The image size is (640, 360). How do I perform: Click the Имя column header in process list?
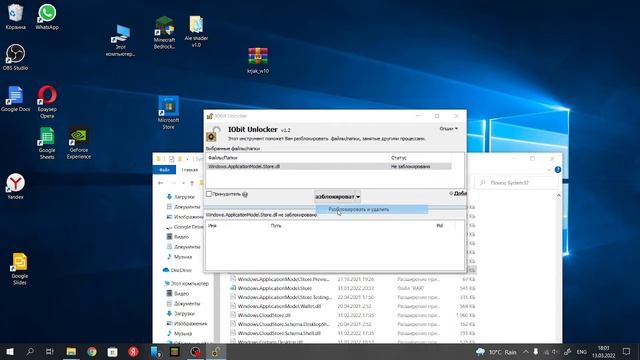pyautogui.click(x=212, y=226)
